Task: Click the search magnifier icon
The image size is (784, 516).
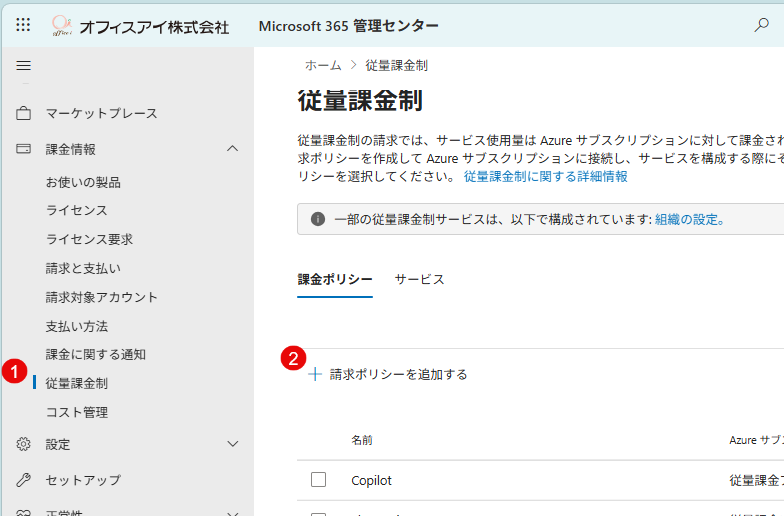Action: point(761,25)
